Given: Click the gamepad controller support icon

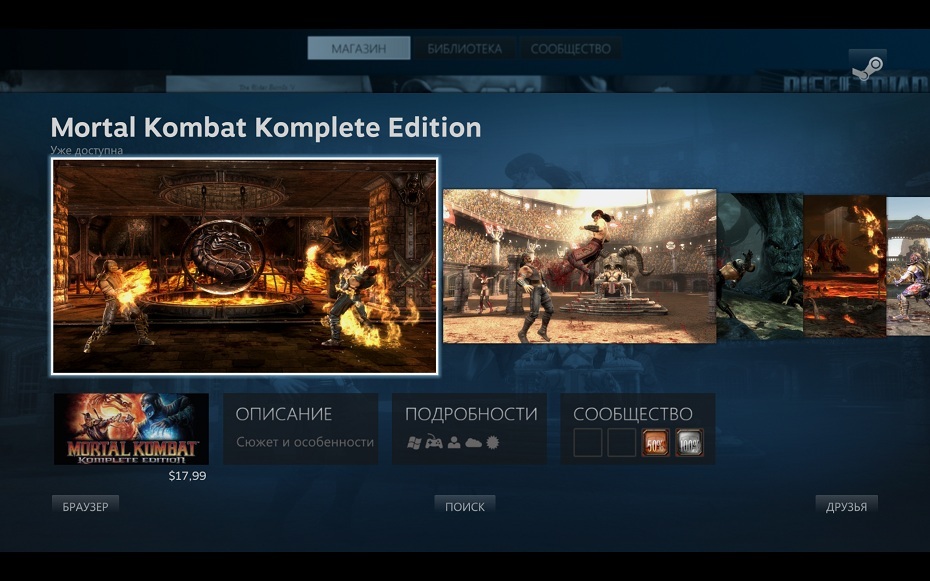Looking at the screenshot, I should pos(434,442).
